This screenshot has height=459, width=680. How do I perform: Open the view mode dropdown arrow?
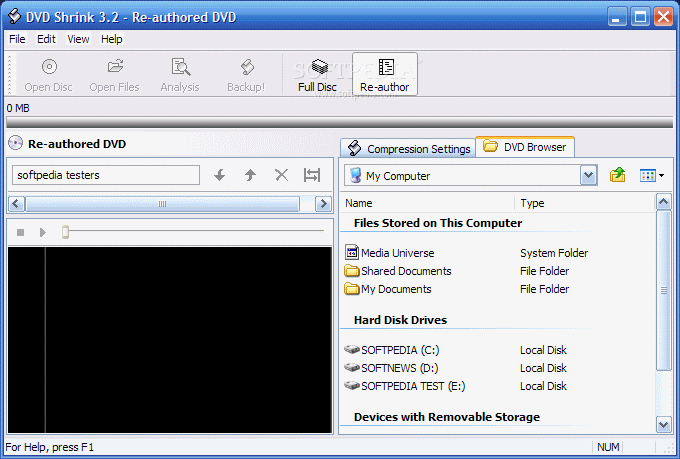tap(661, 176)
